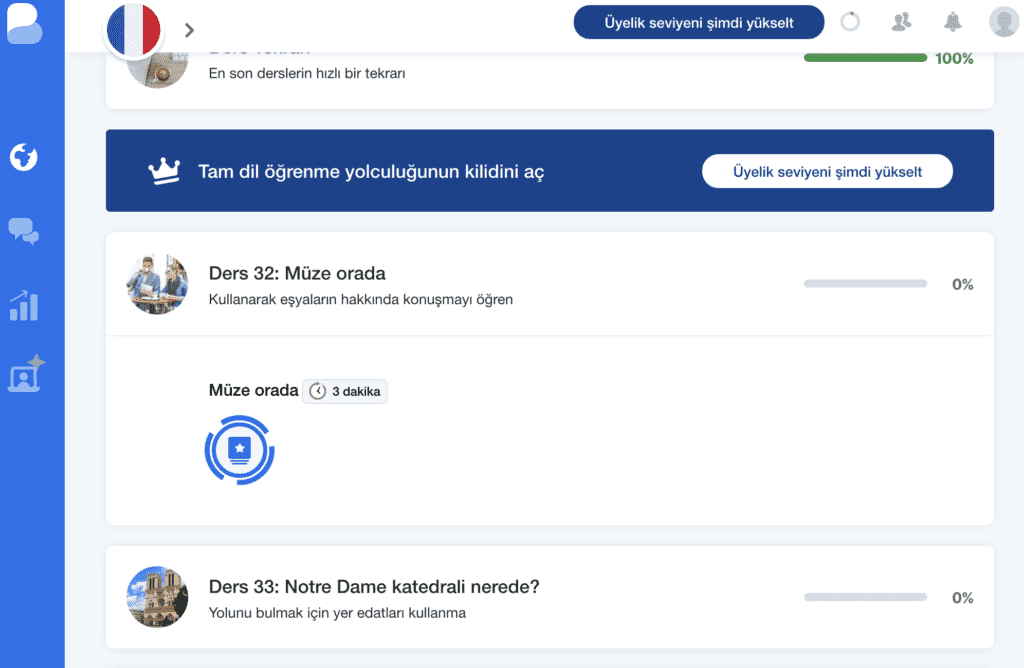Open the chat bubbles community icon
The height and width of the screenshot is (668, 1024).
(23, 232)
